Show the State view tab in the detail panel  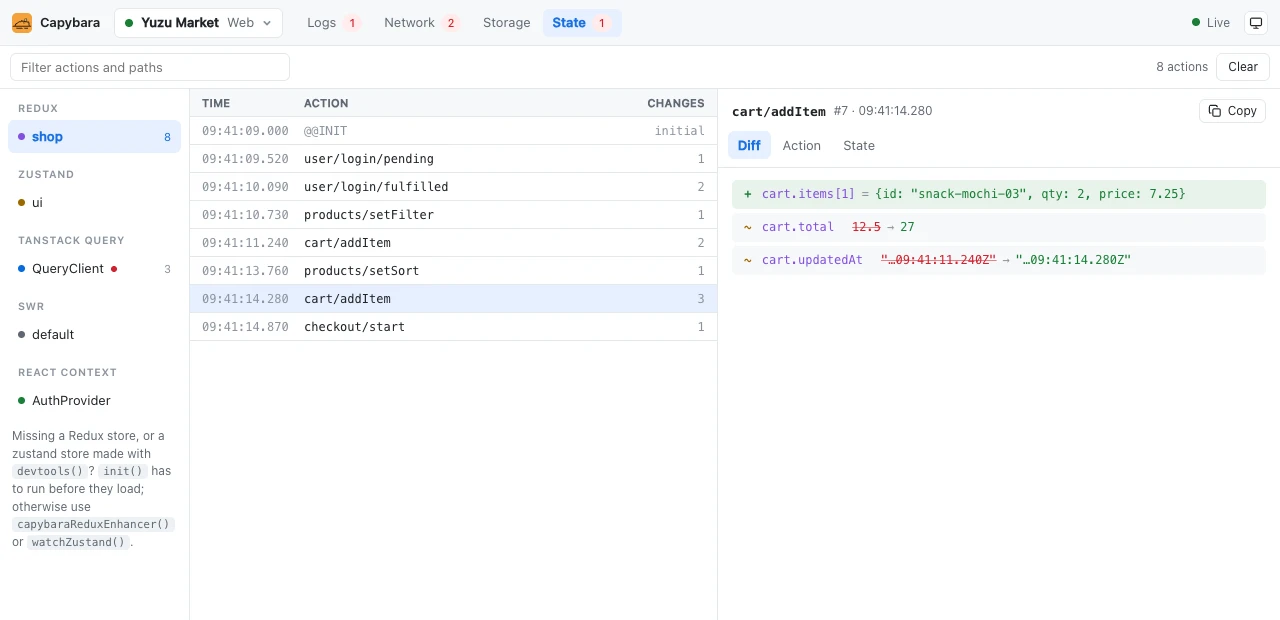(859, 146)
